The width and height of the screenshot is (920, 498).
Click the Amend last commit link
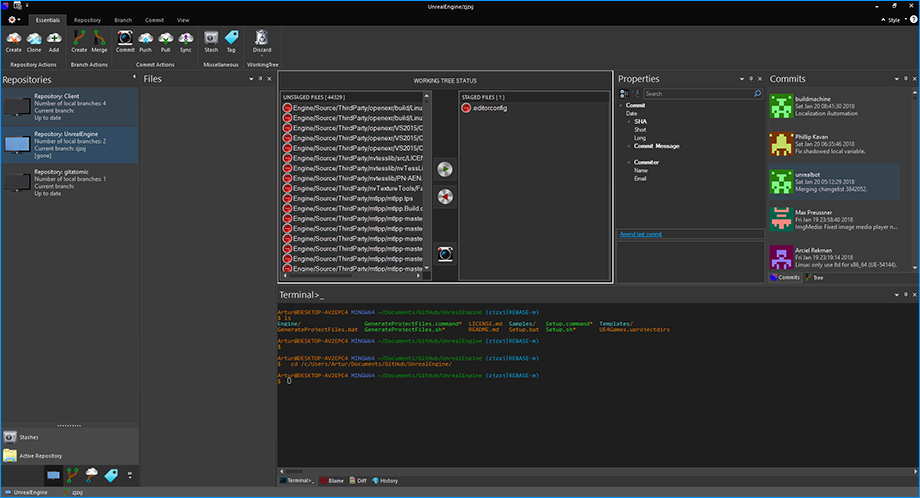click(x=639, y=234)
